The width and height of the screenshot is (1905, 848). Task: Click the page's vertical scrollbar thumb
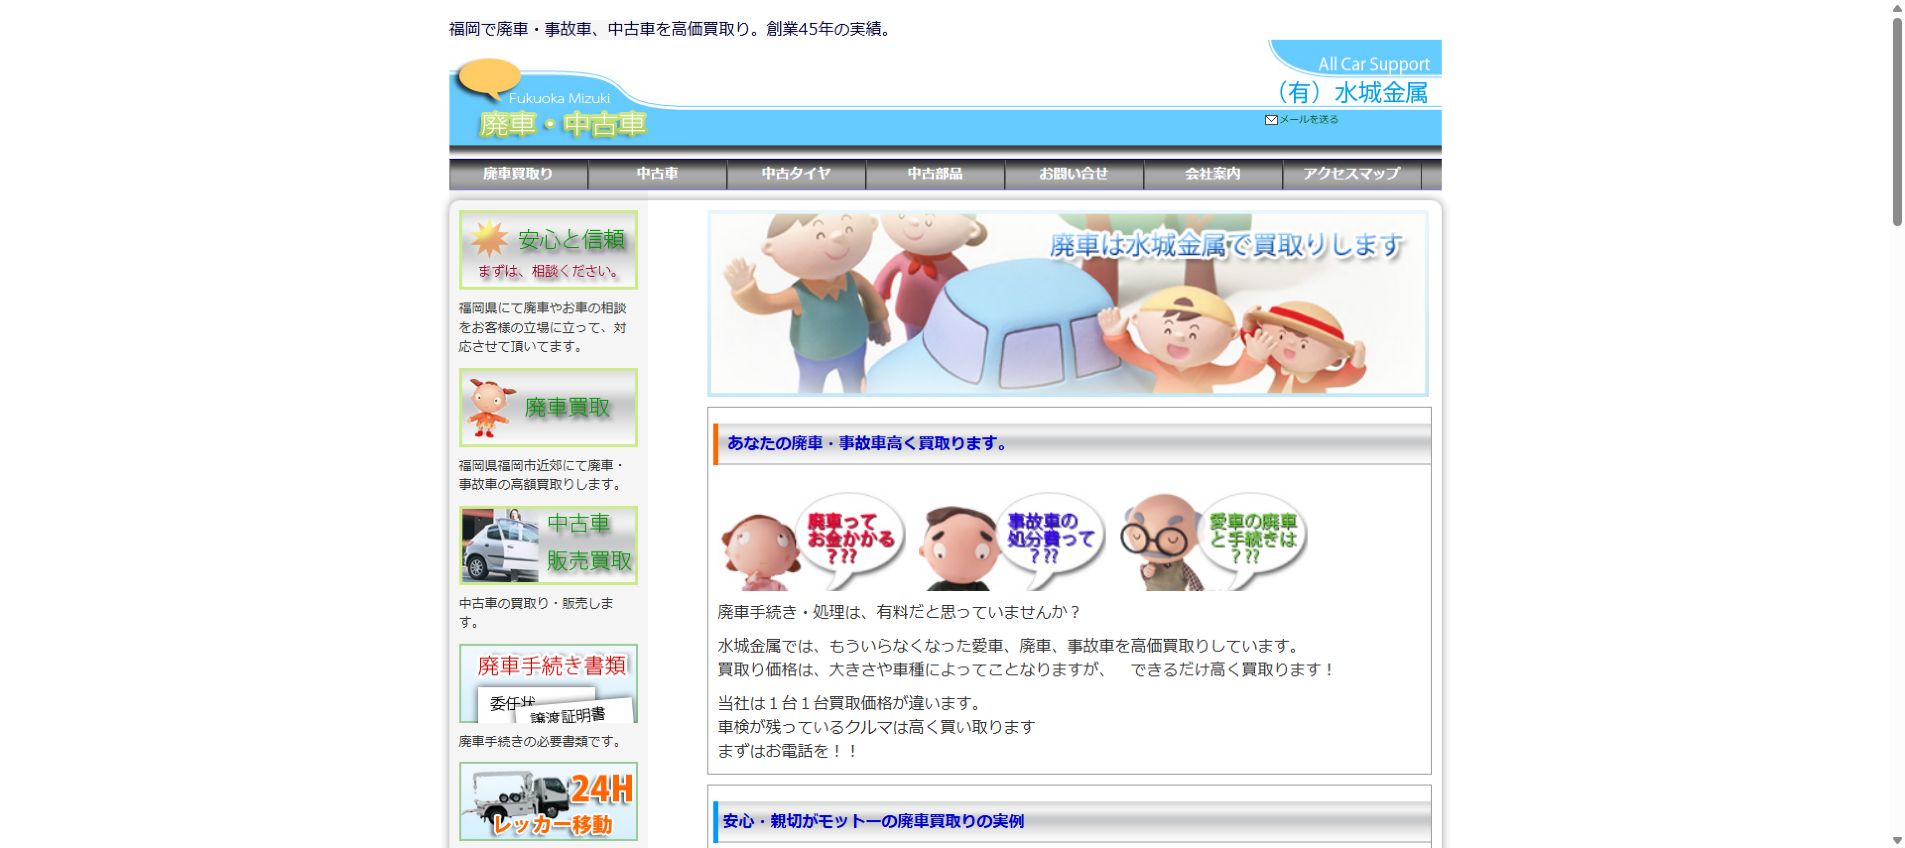(x=1896, y=122)
